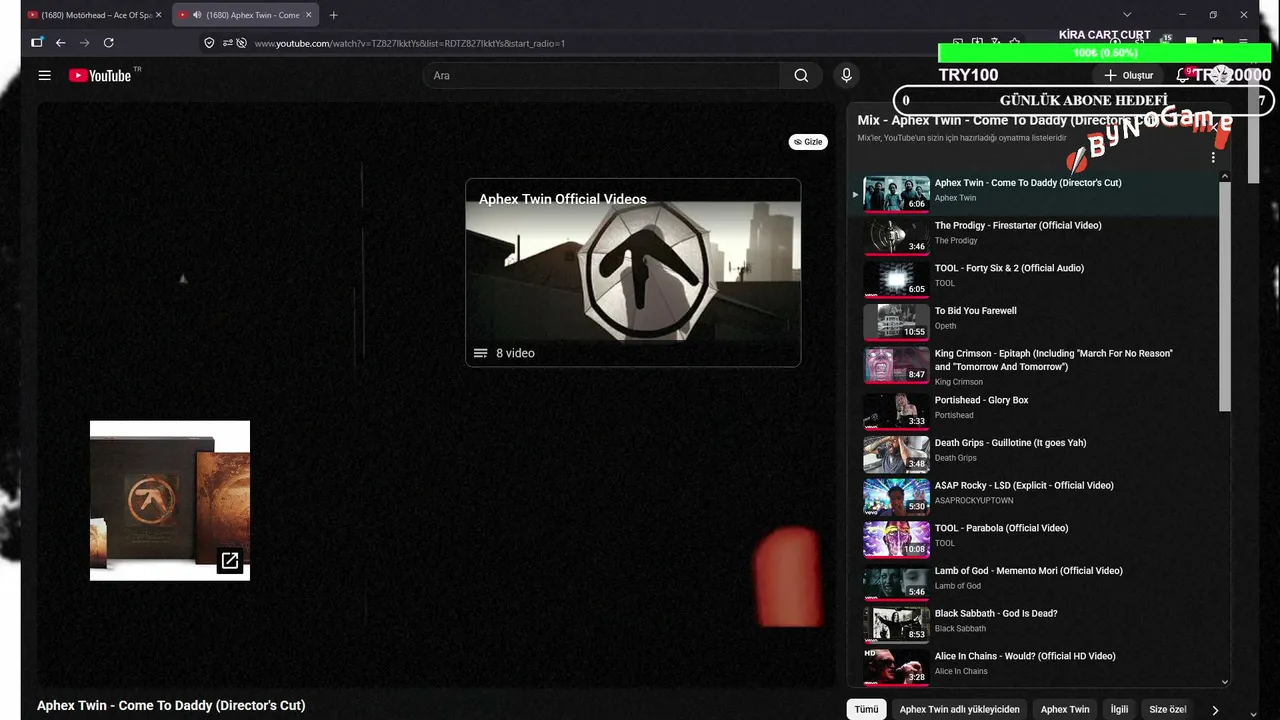
Task: Click the playlist icon beside 8 video
Action: 481,353
